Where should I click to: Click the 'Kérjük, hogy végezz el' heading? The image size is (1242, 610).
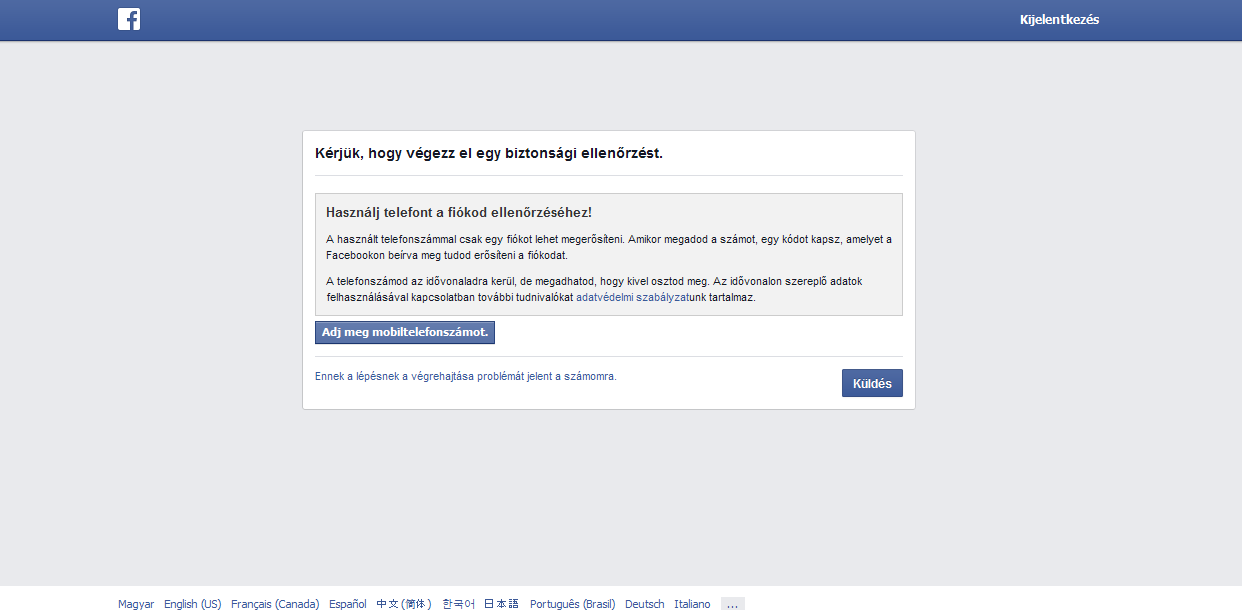(x=489, y=153)
